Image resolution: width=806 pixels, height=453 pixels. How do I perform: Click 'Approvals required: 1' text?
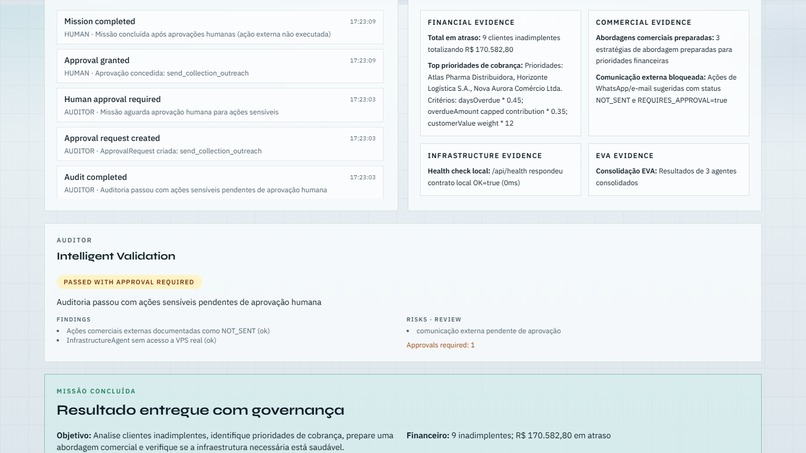click(x=441, y=345)
